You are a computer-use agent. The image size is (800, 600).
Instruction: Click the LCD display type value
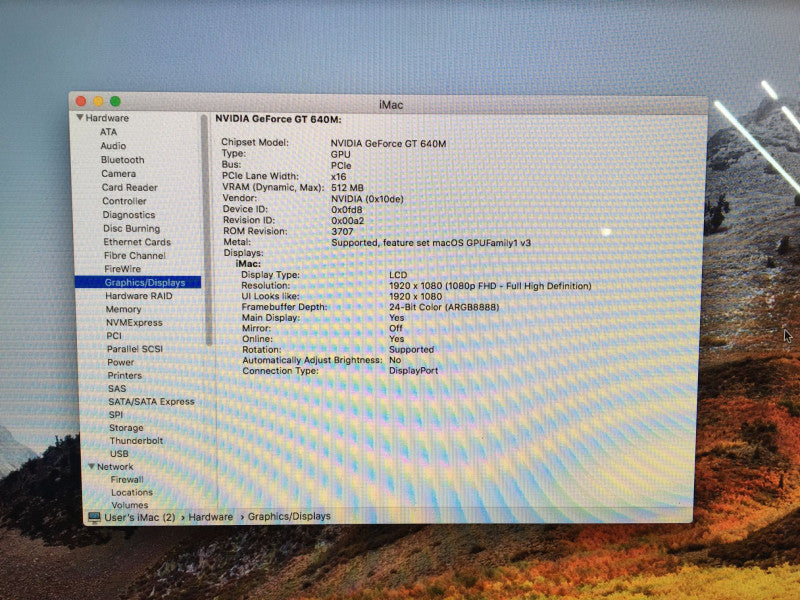point(398,275)
